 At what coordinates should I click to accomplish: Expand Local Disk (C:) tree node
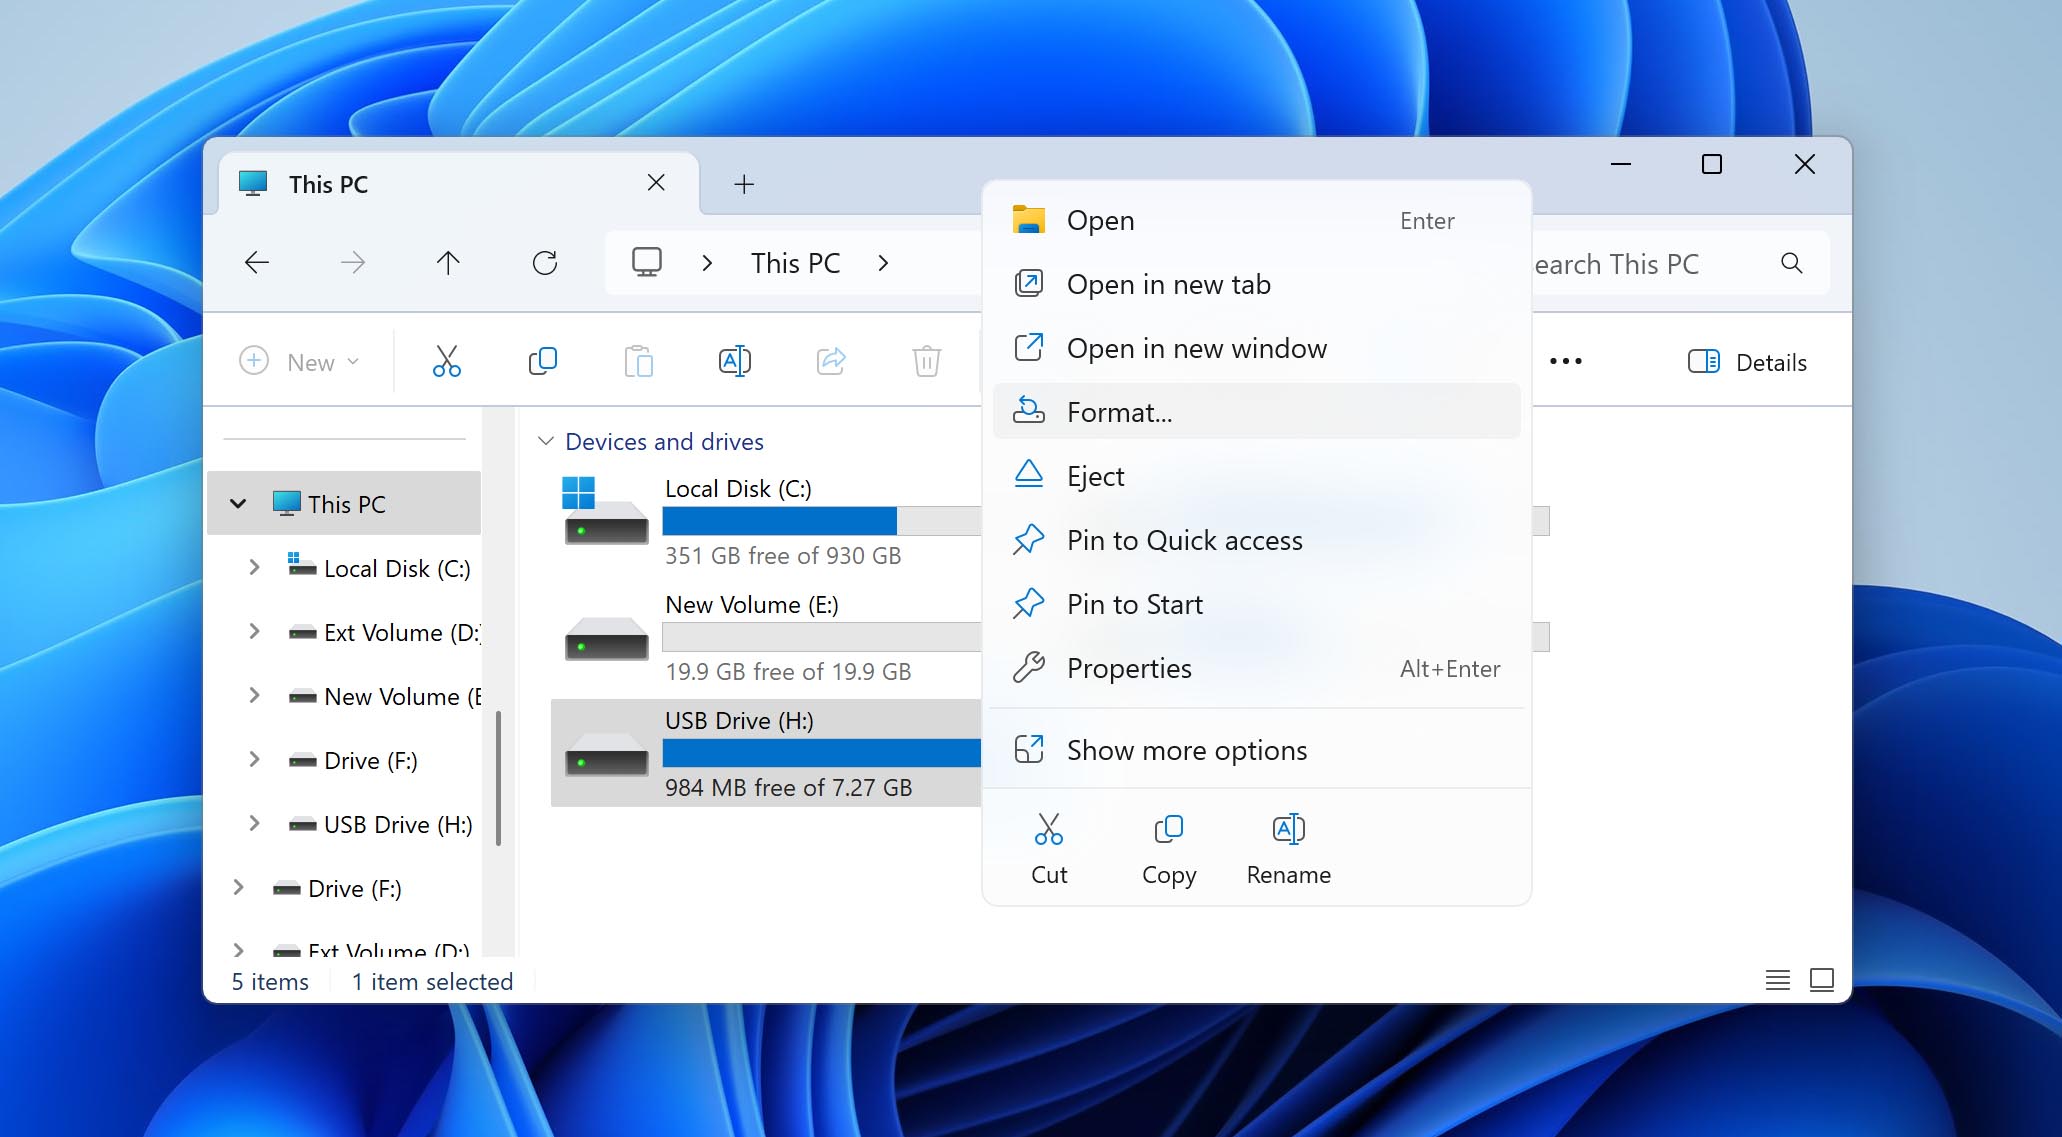tap(254, 567)
